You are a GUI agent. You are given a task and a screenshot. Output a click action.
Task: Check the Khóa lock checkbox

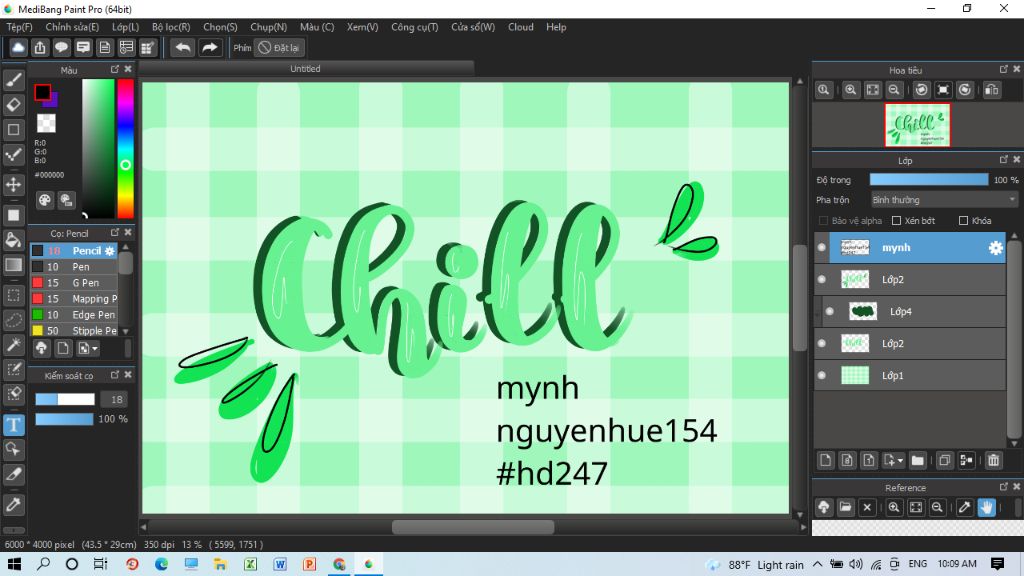click(963, 220)
